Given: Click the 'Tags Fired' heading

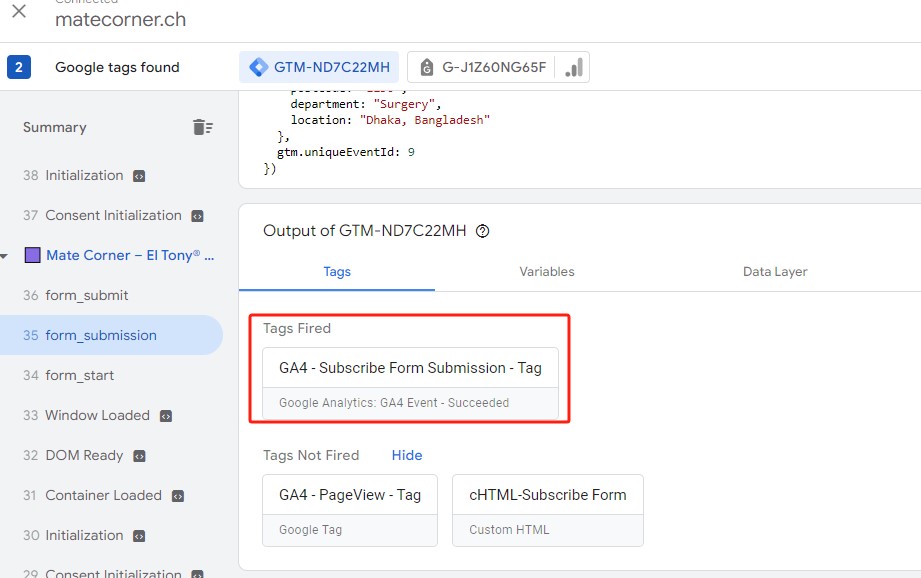Looking at the screenshot, I should (297, 328).
